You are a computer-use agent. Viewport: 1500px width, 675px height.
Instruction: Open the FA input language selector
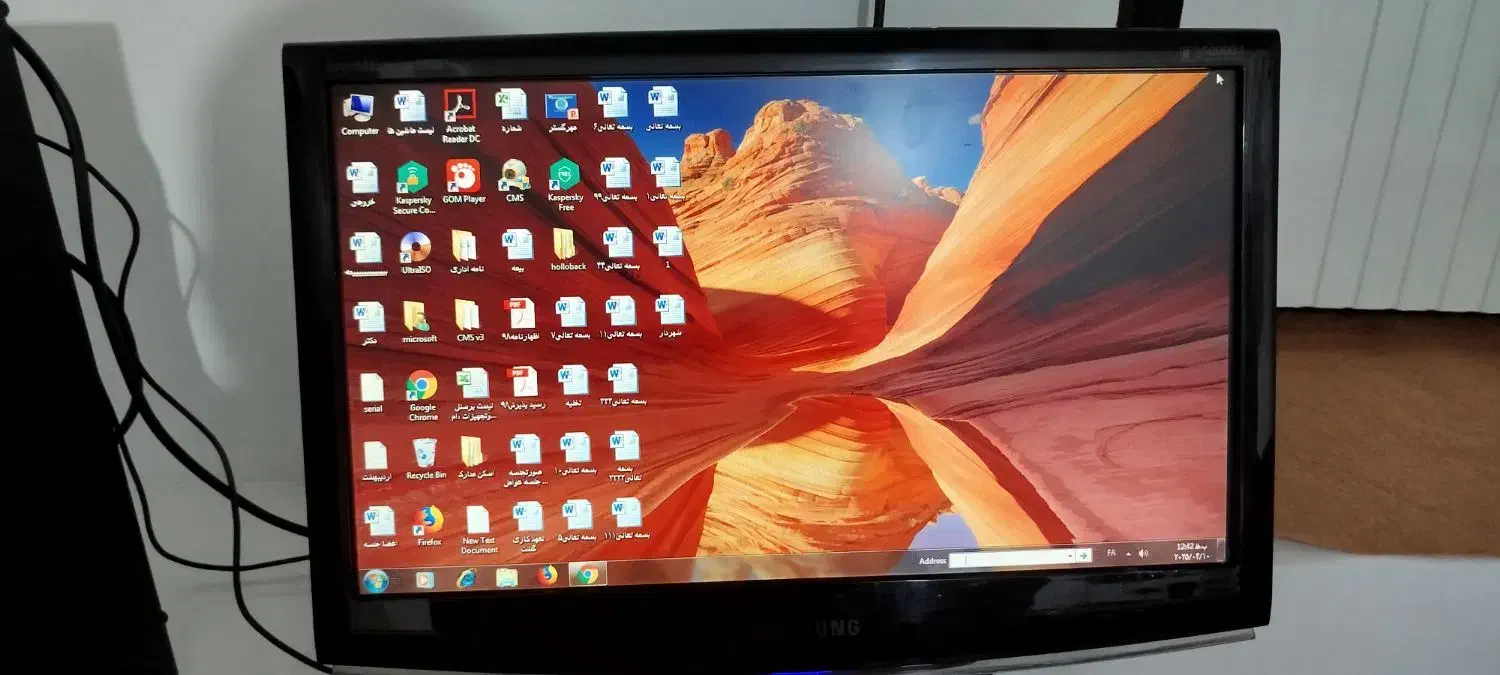coord(1111,553)
